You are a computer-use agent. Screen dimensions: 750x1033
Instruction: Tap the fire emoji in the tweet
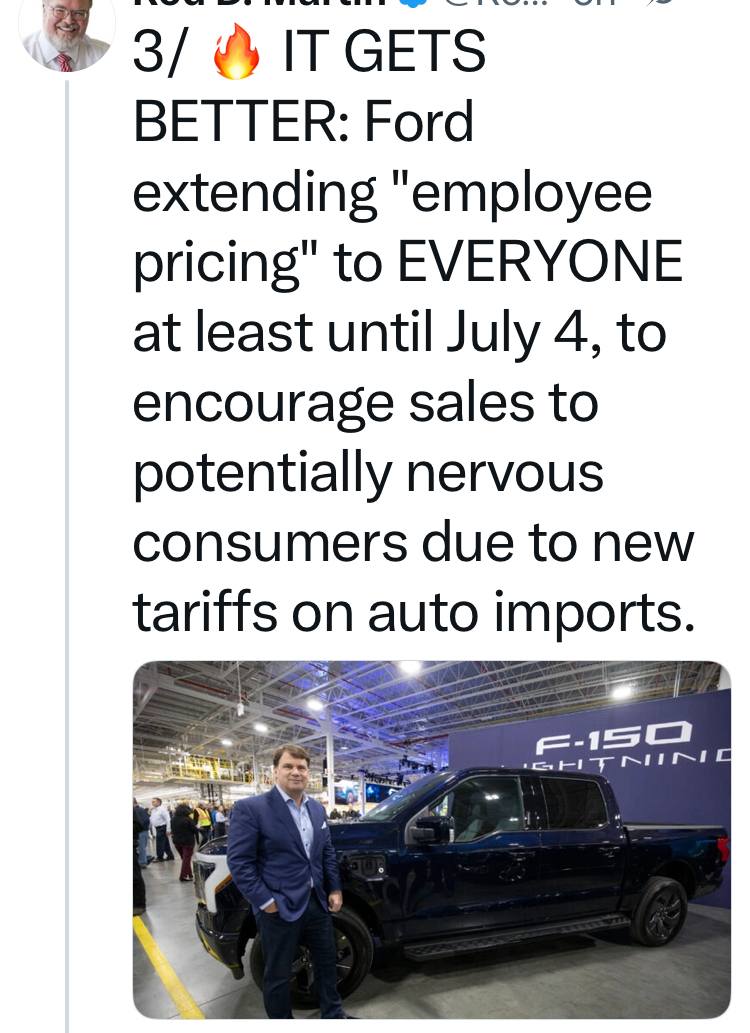236,53
